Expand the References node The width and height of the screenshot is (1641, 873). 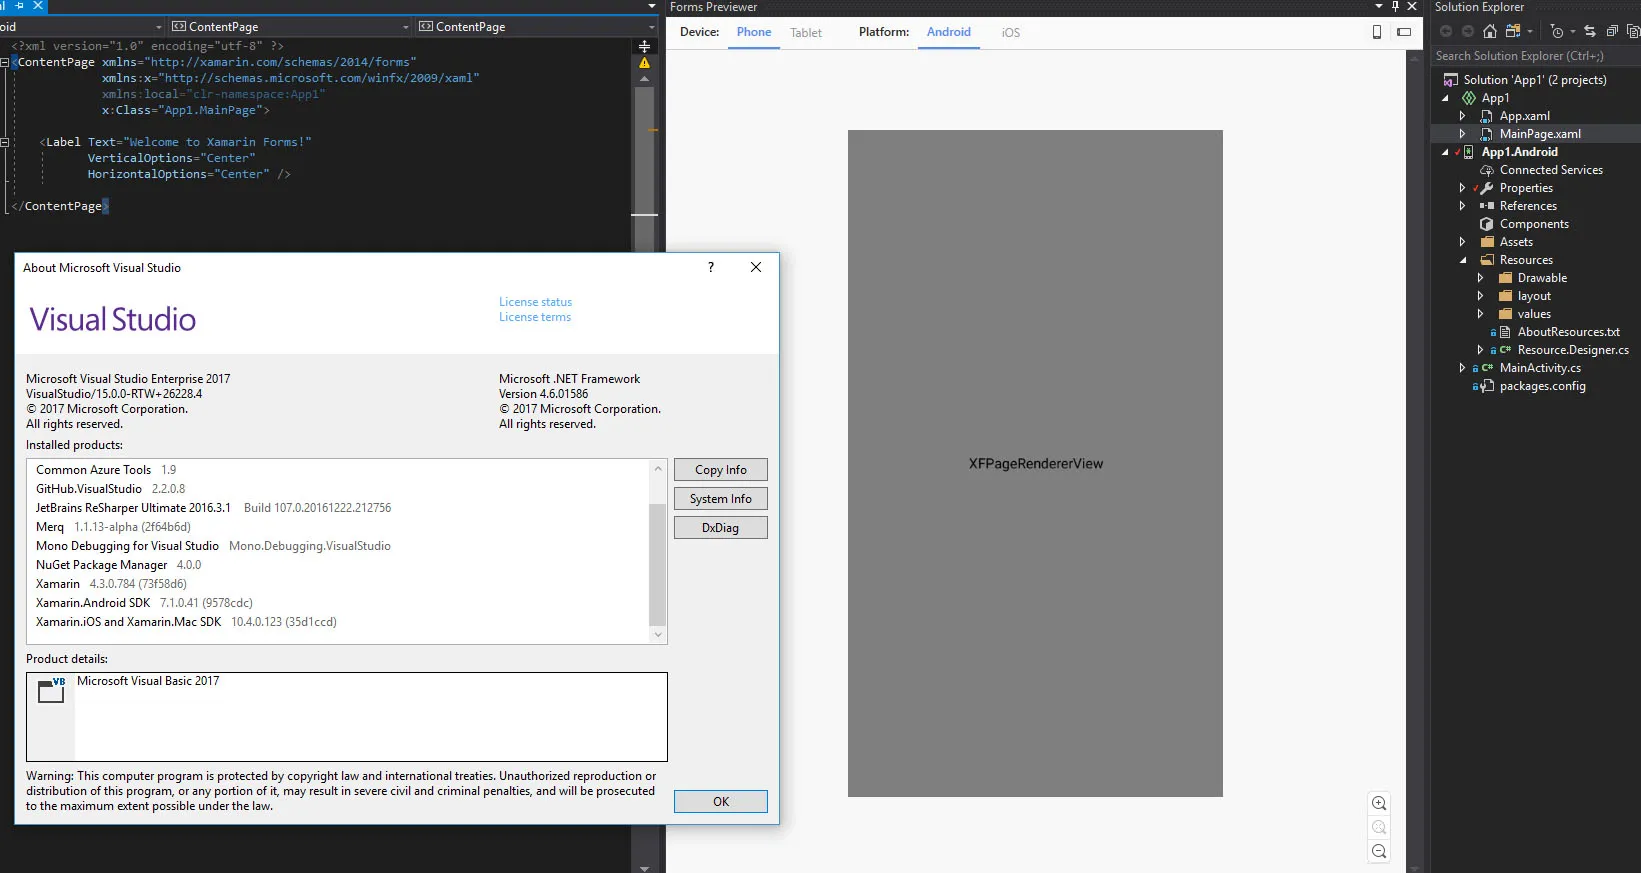pyautogui.click(x=1463, y=206)
